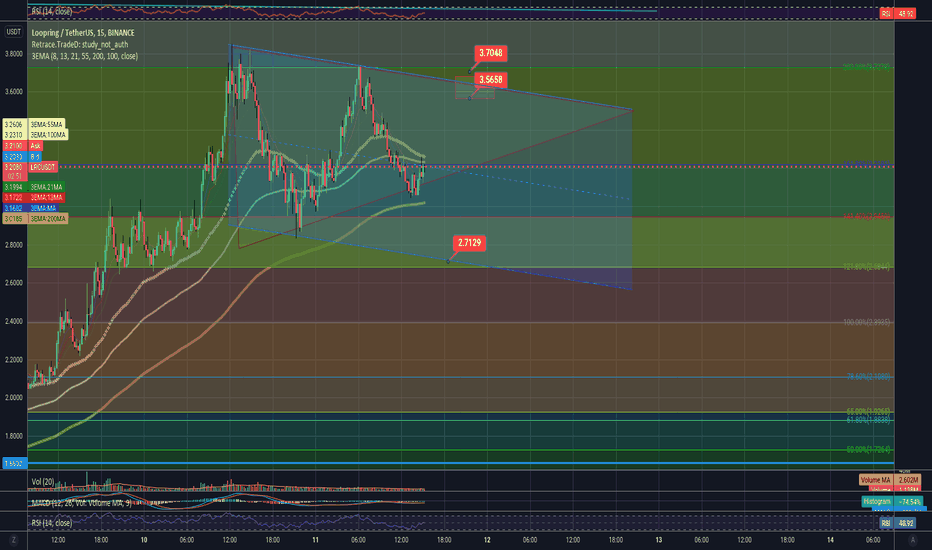The width and height of the screenshot is (932, 550).
Task: Click the 3.5658 price callout label
Action: [490, 80]
